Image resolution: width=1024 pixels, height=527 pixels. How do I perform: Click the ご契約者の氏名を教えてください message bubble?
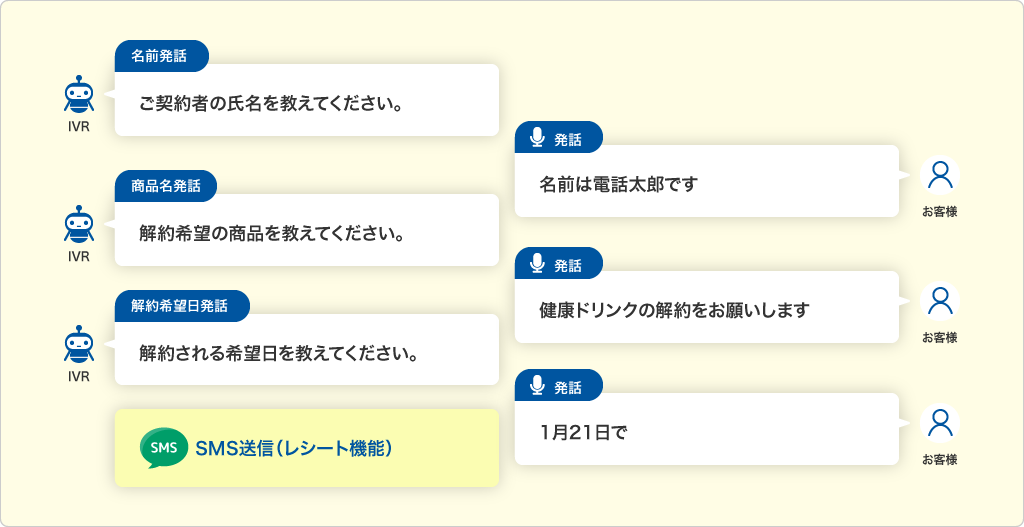[x=307, y=100]
